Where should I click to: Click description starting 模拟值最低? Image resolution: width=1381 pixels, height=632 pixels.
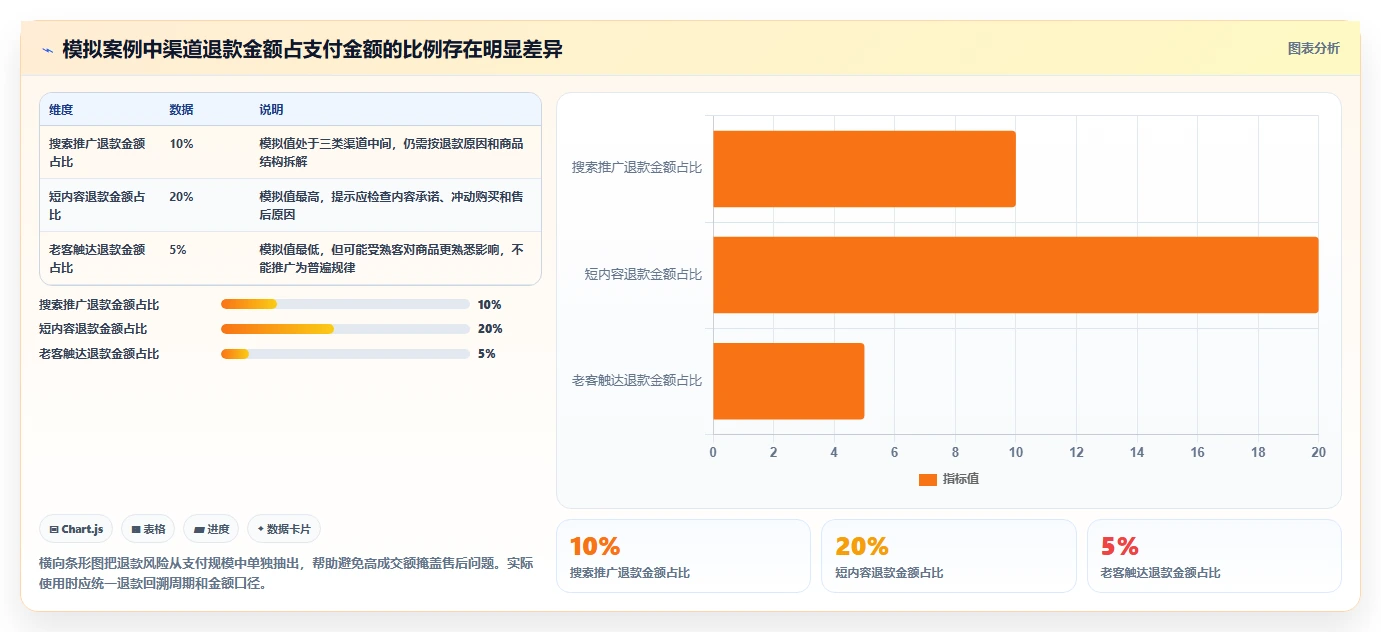(x=391, y=259)
